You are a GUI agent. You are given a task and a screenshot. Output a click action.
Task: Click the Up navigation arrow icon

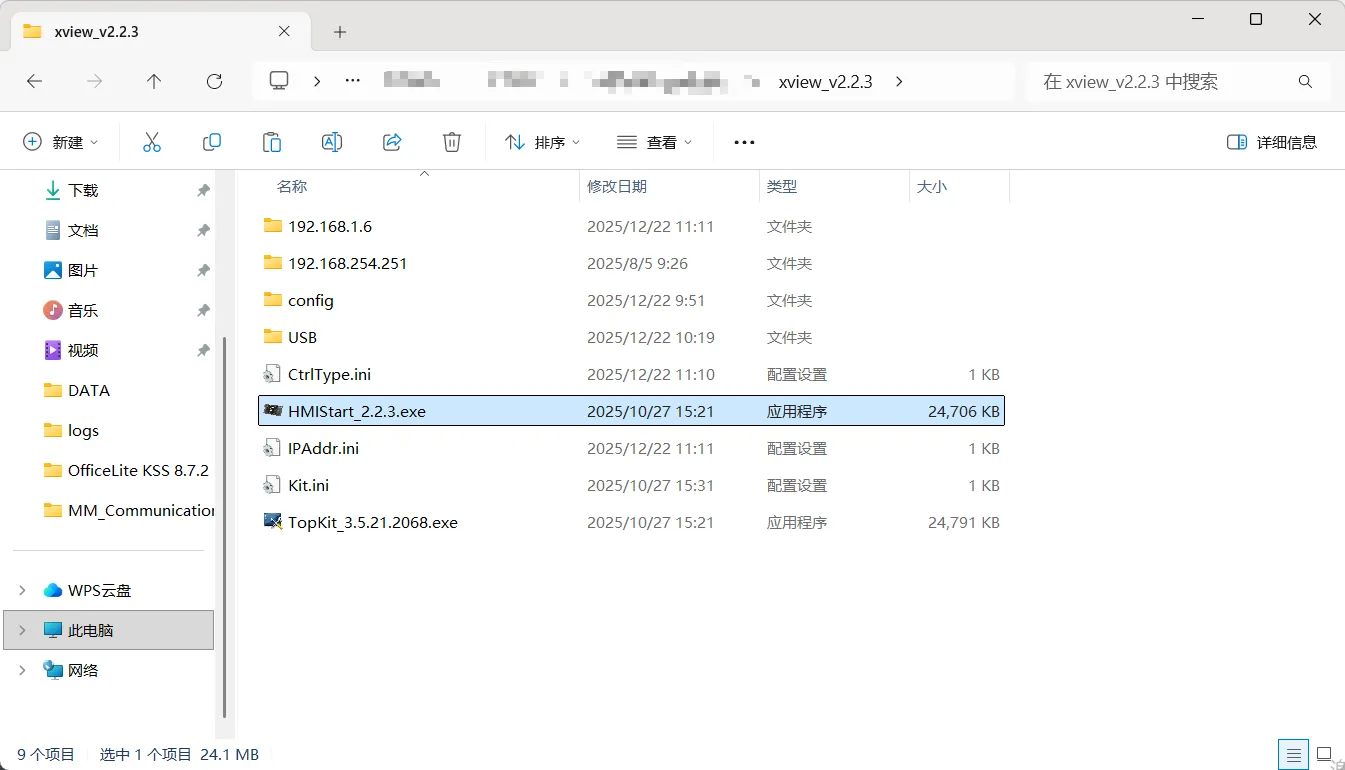[x=154, y=81]
